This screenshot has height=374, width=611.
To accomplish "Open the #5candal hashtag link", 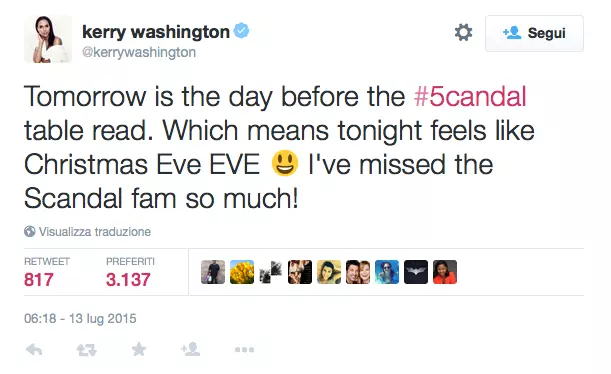I will coord(470,96).
